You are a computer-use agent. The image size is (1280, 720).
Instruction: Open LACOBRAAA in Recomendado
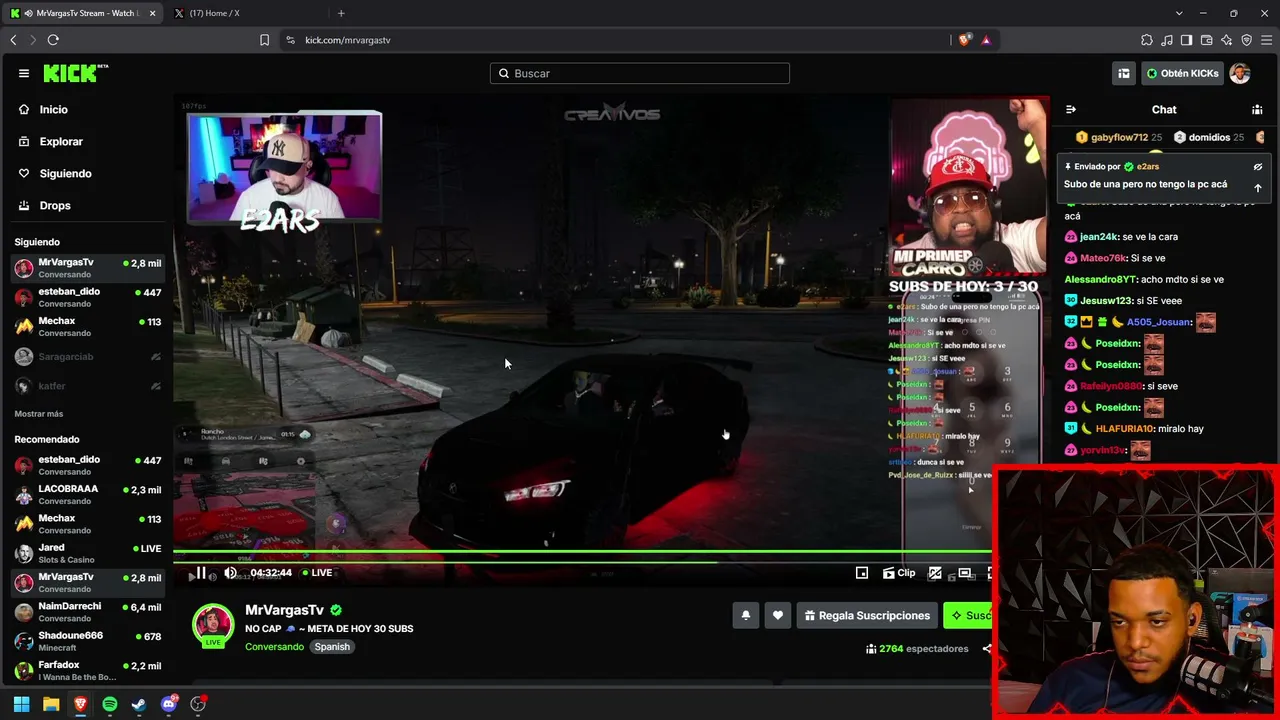pyautogui.click(x=88, y=494)
